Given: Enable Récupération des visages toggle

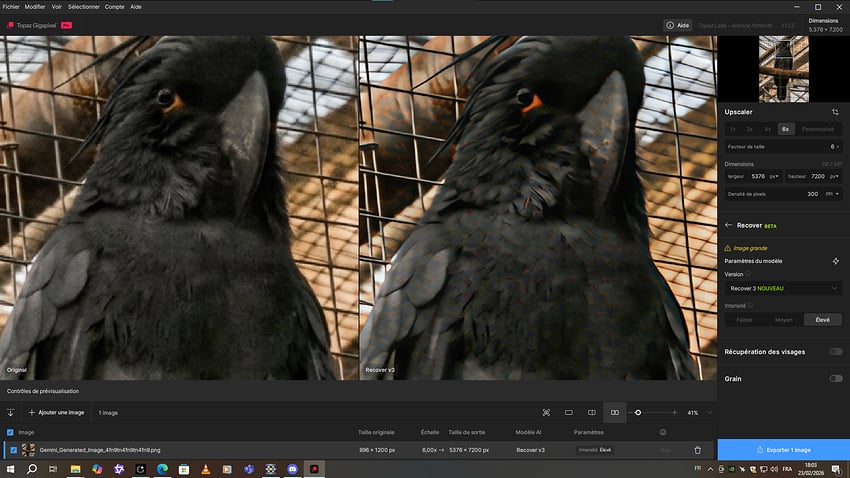Looking at the screenshot, I should coord(835,352).
